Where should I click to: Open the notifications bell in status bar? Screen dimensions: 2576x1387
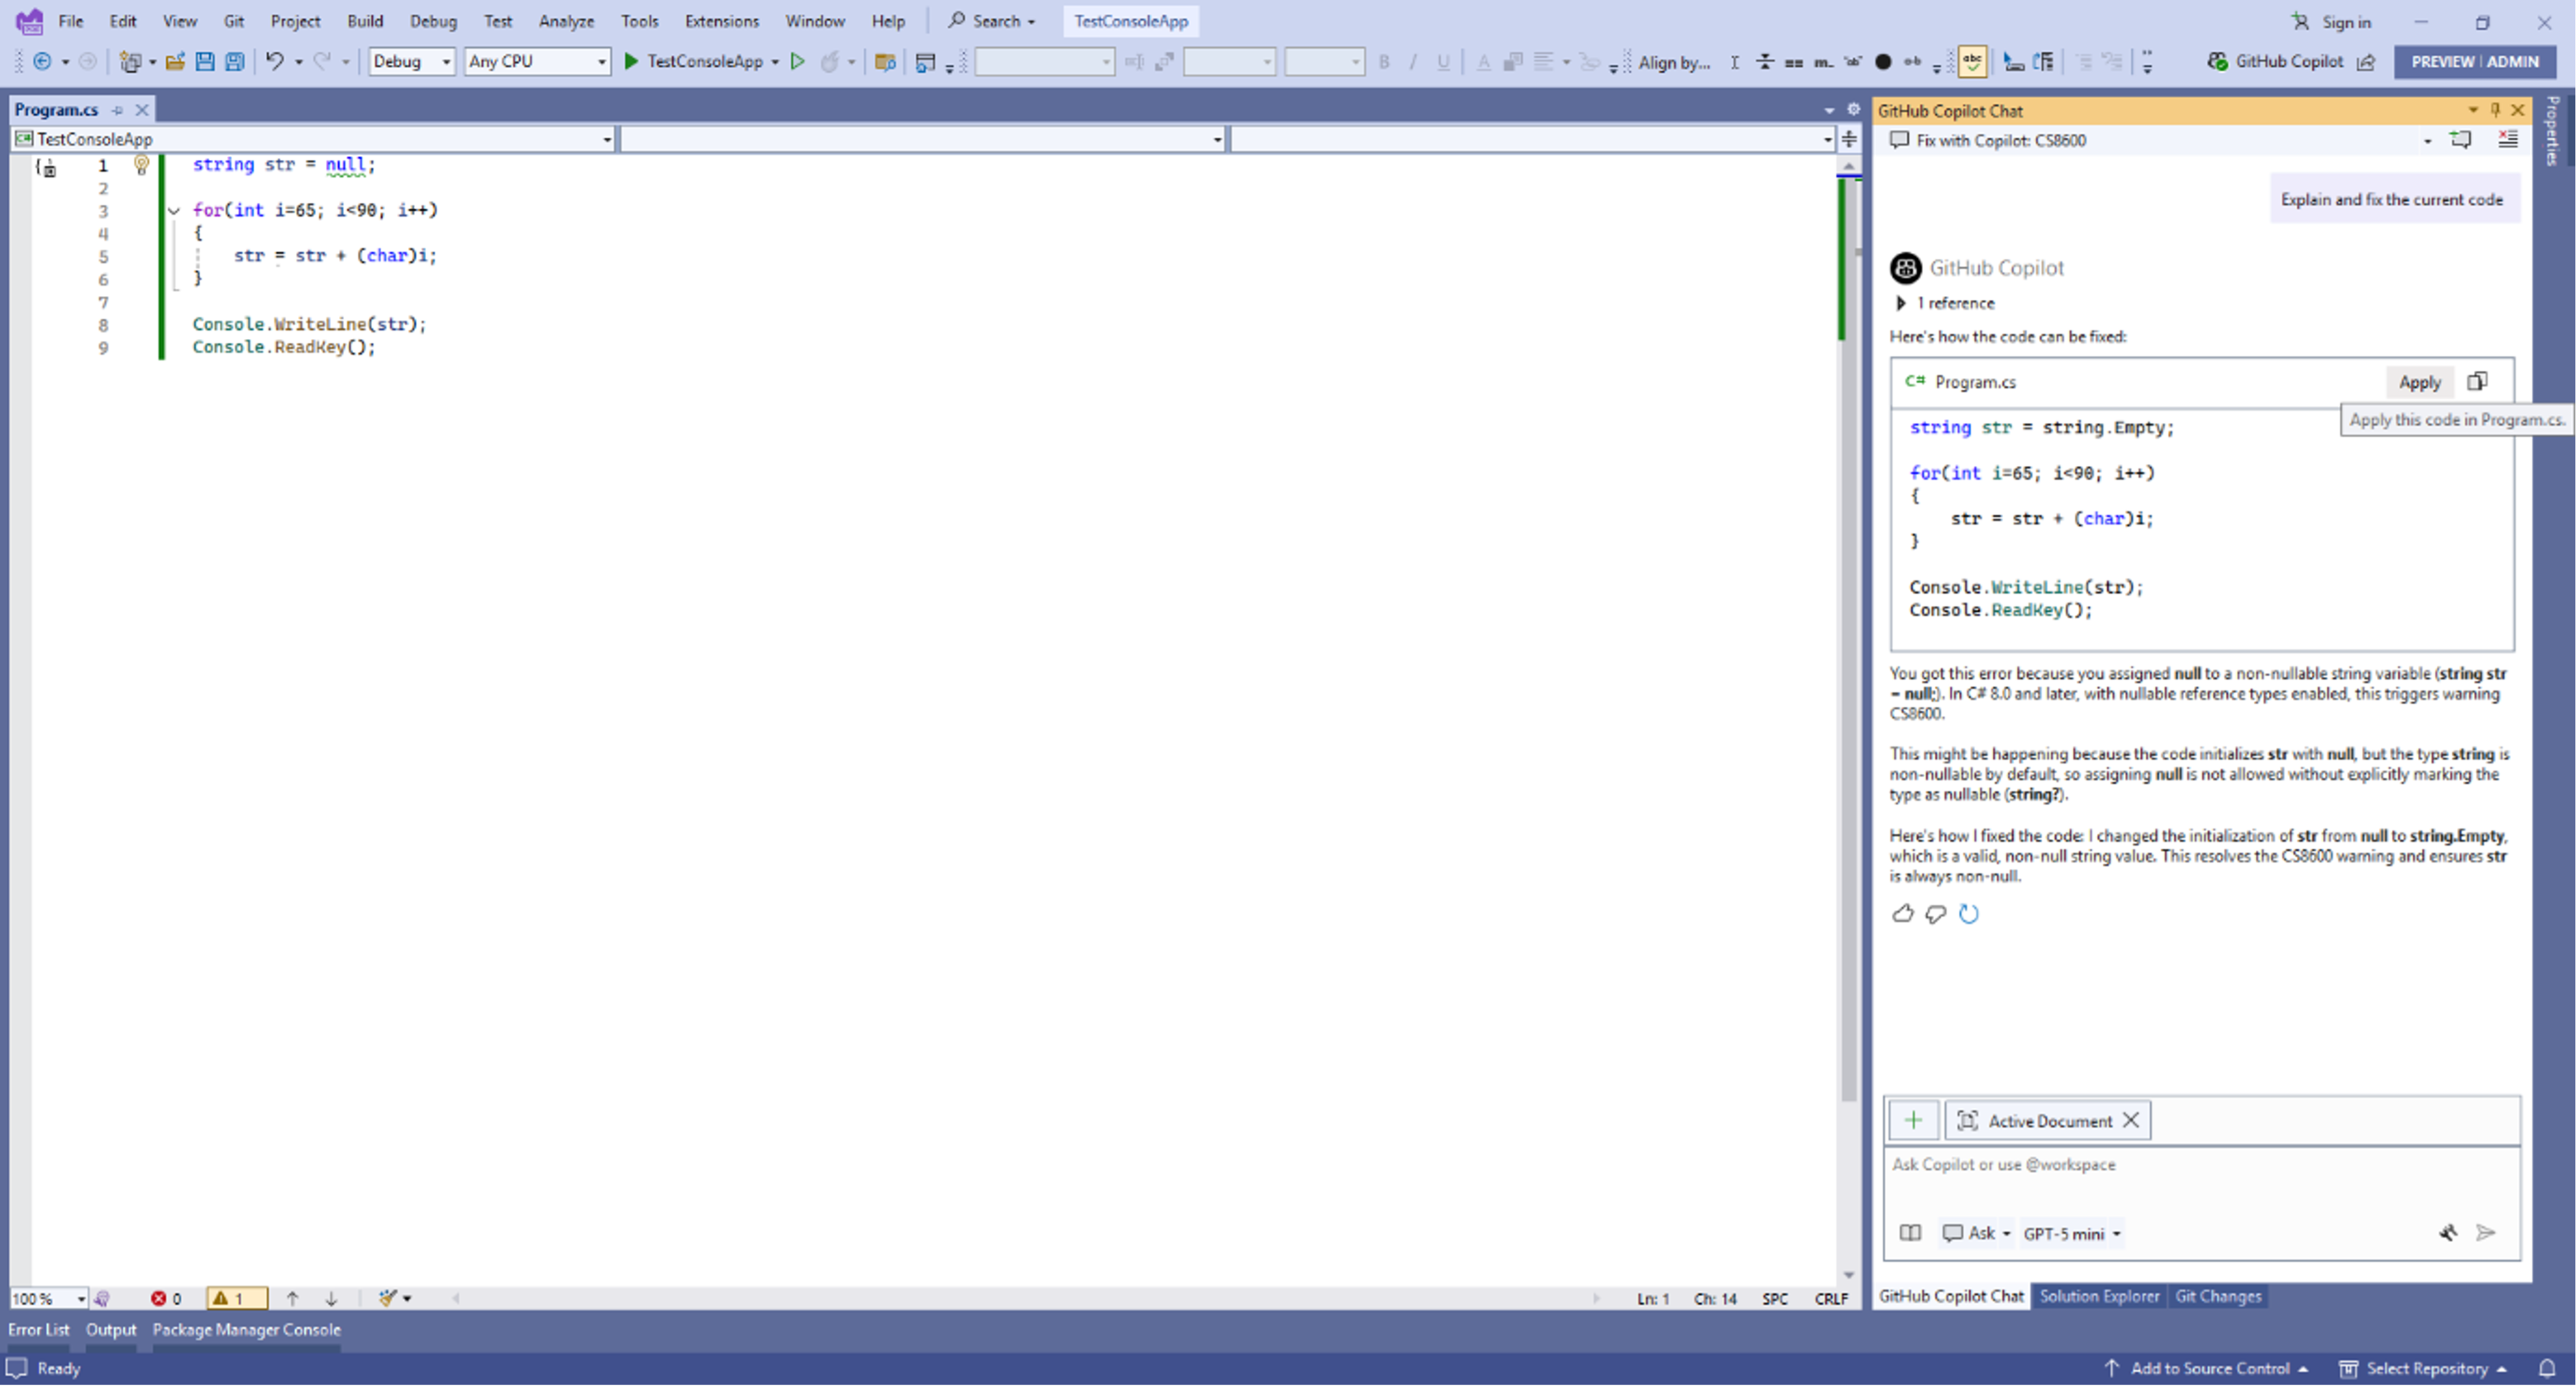coord(2549,1368)
